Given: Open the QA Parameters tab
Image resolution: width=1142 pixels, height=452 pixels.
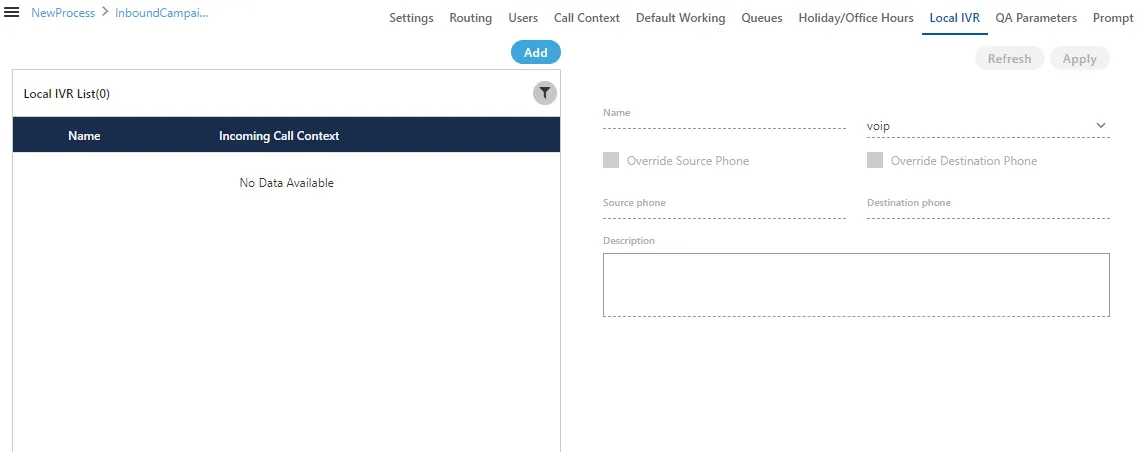Looking at the screenshot, I should (x=1036, y=18).
